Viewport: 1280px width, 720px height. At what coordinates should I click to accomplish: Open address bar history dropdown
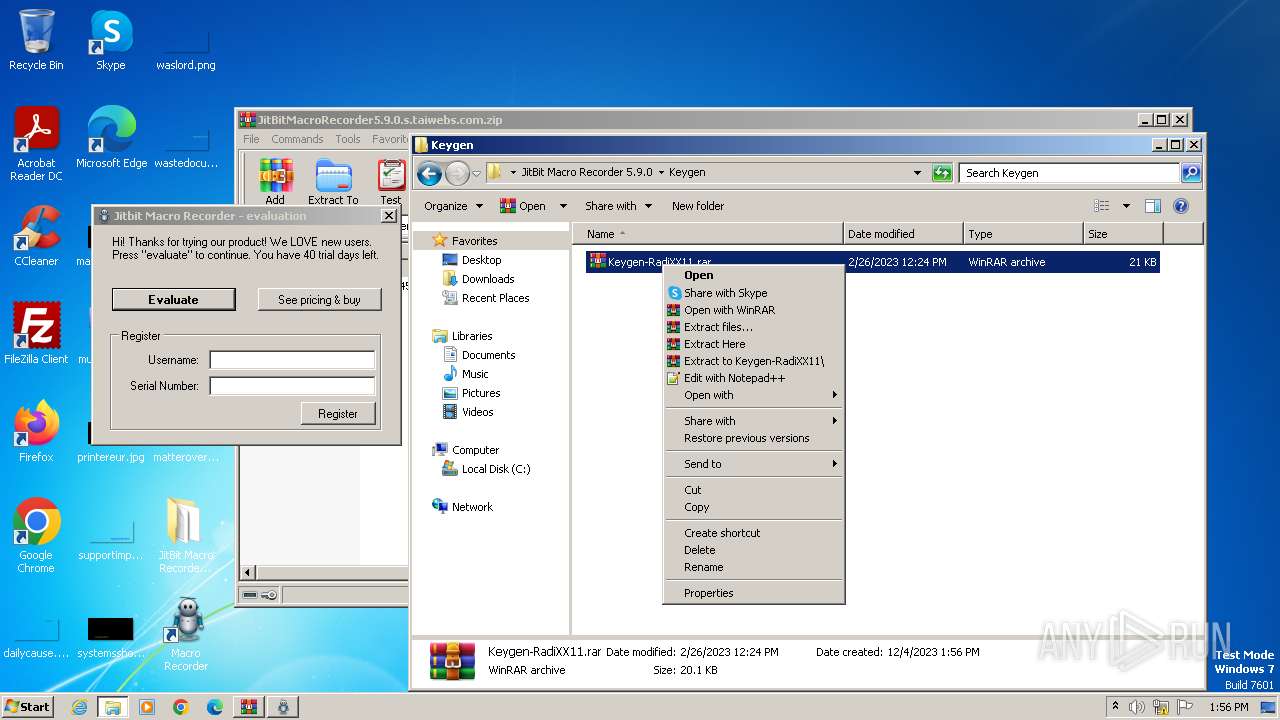917,173
